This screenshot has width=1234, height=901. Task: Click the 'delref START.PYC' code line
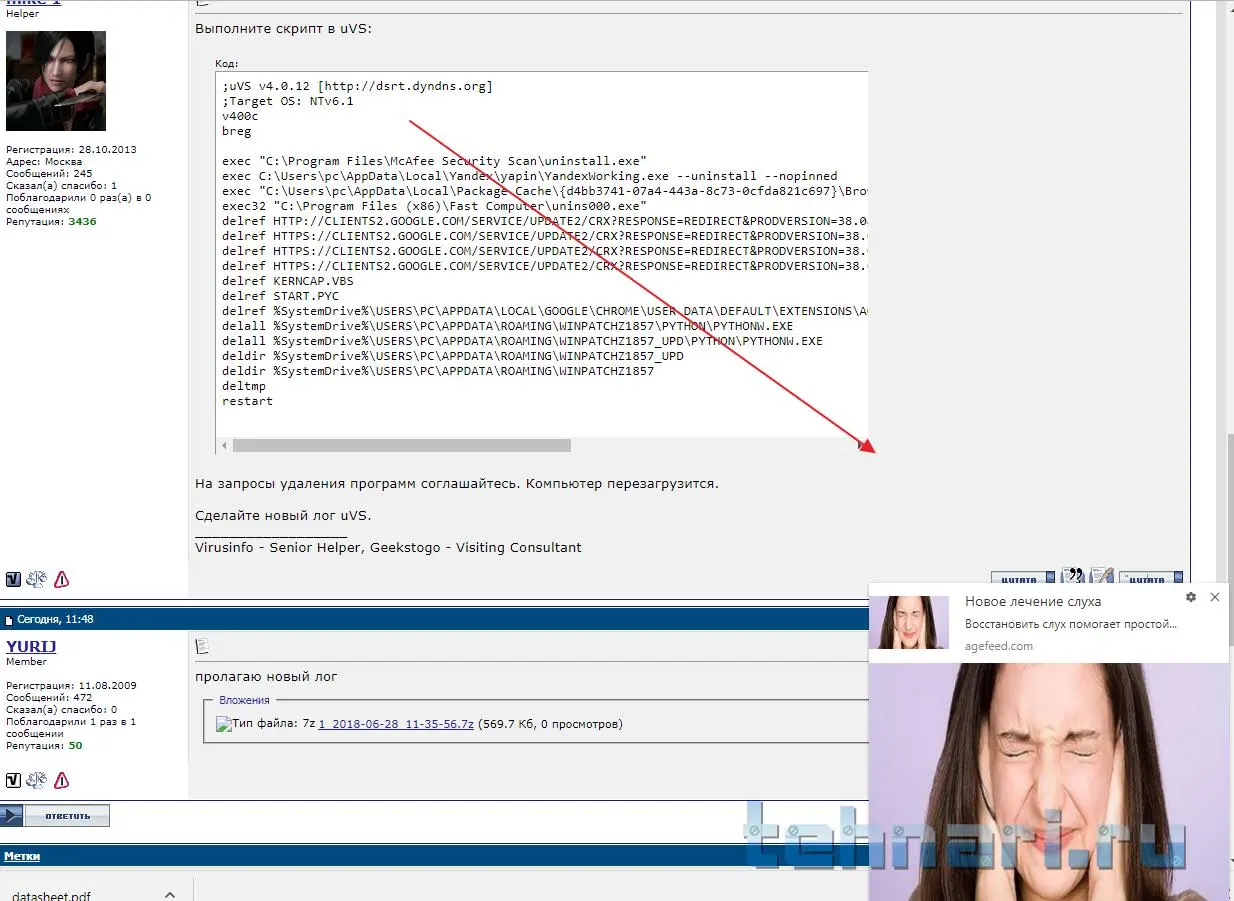280,296
